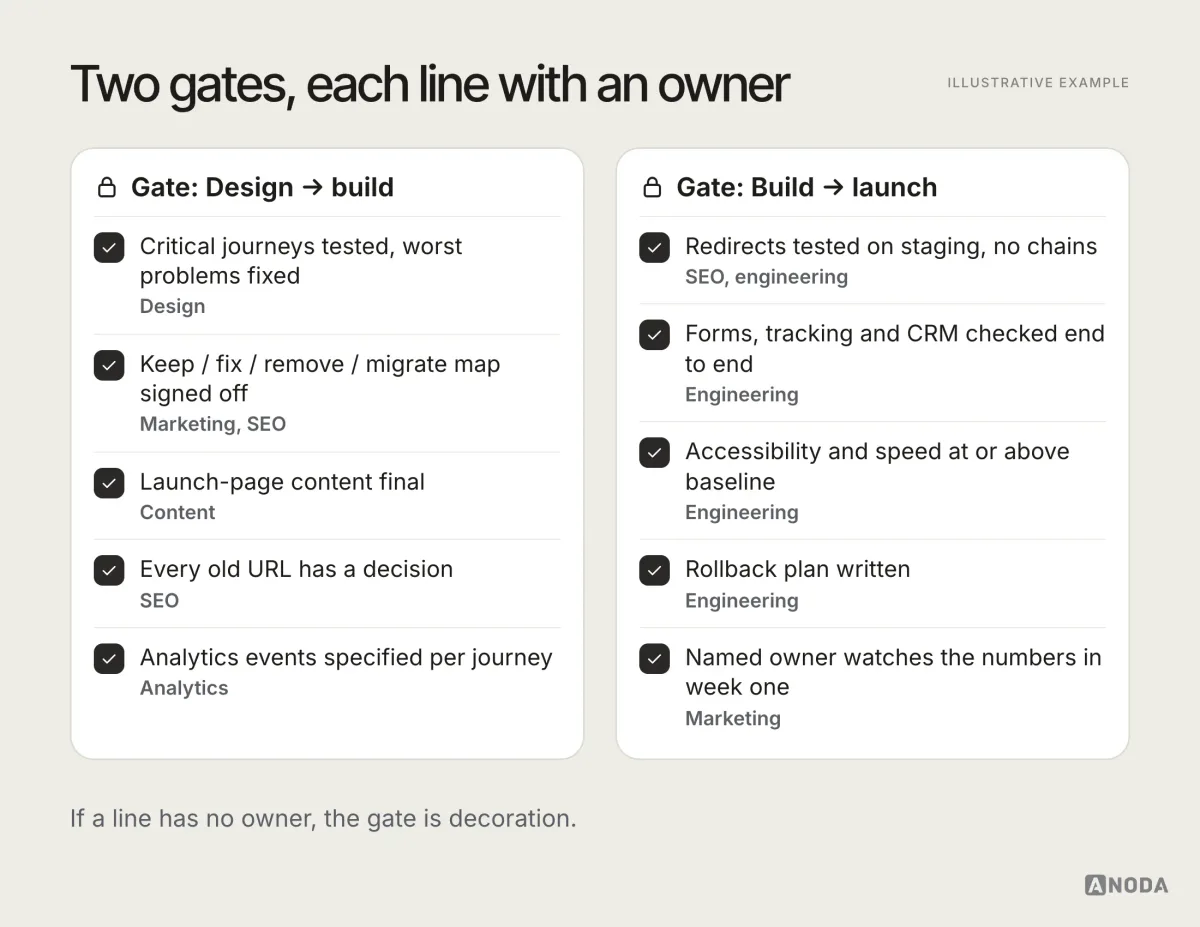The height and width of the screenshot is (927, 1200).
Task: Click the lock icon beside Gate: Build → launch
Action: point(652,187)
